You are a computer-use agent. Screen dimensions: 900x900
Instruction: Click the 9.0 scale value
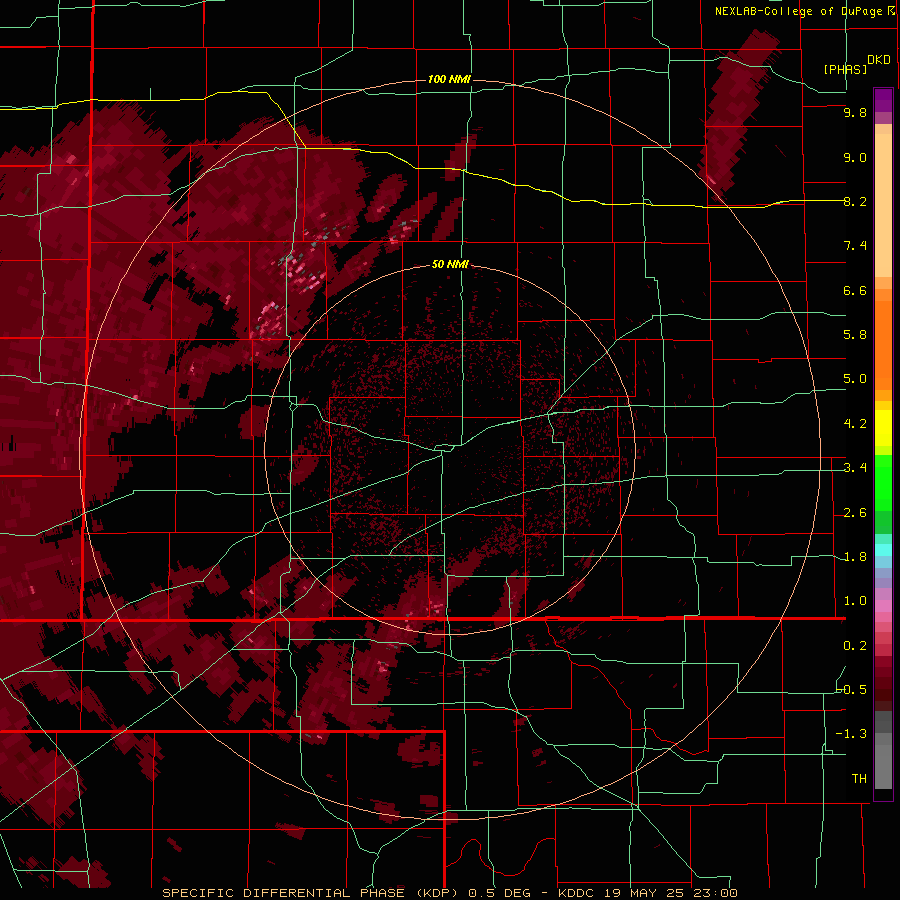click(x=855, y=157)
